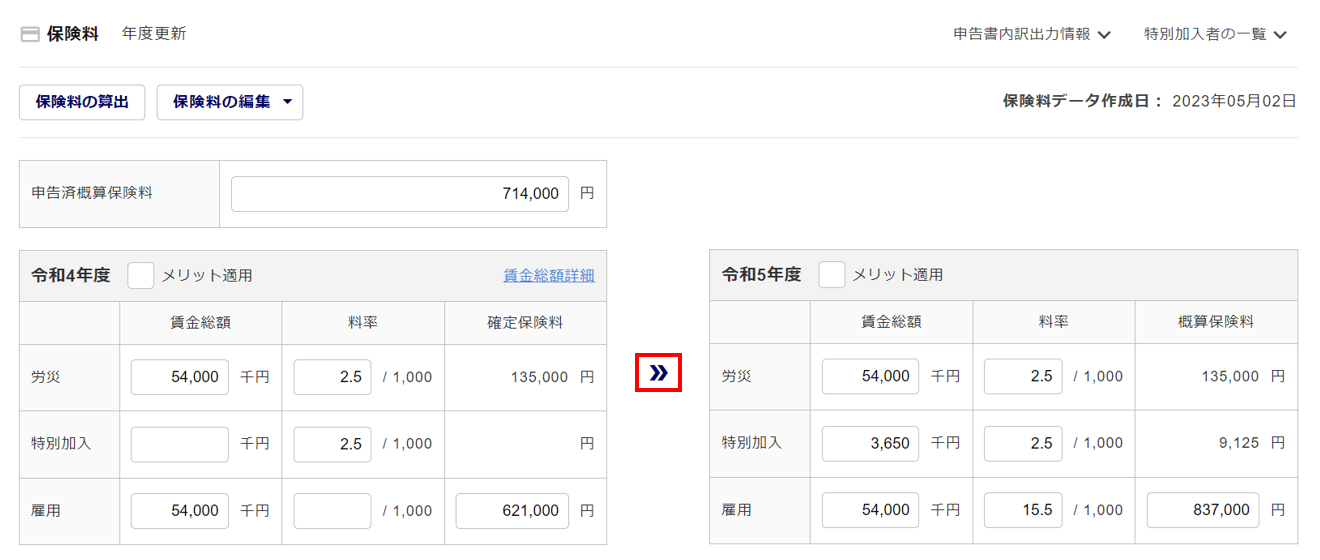Screen dimensions: 1320x560
Task: Click the 保険料 card icon in header
Action: (x=30, y=34)
